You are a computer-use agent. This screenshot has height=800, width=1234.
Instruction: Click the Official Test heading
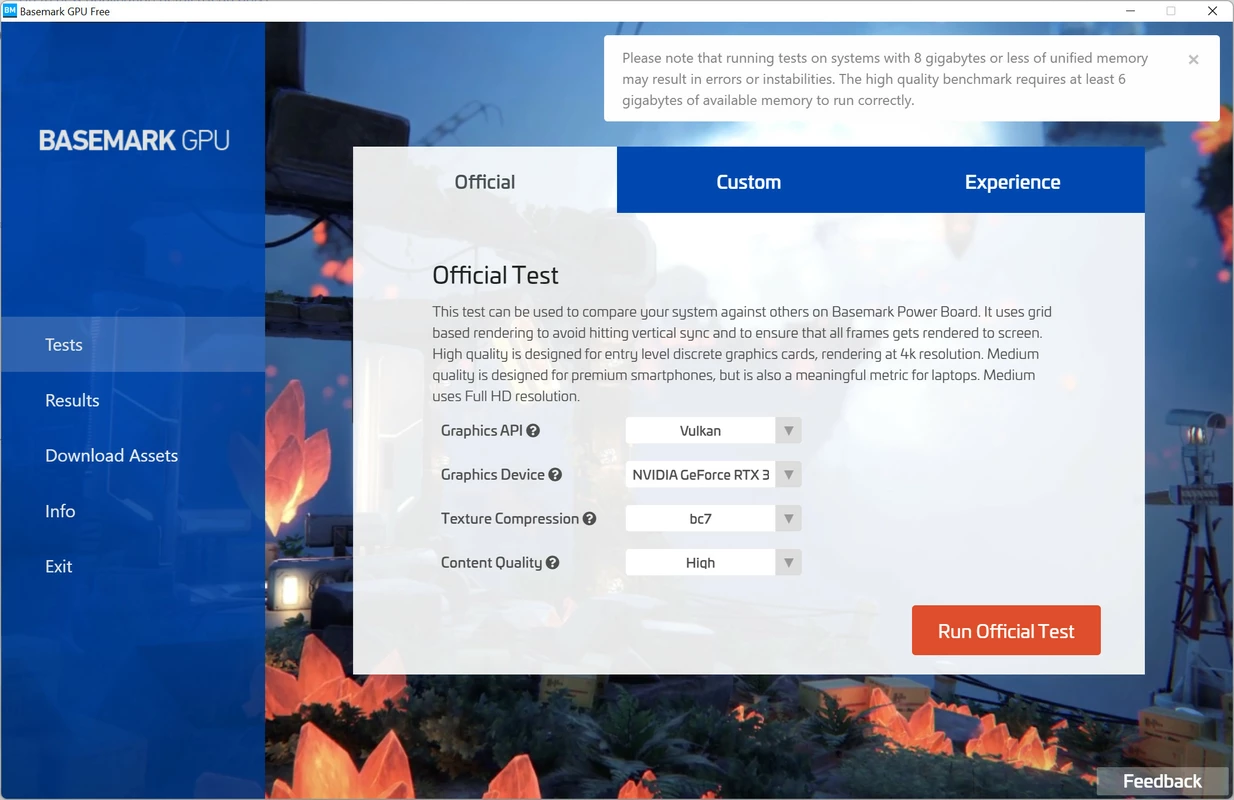tap(495, 275)
